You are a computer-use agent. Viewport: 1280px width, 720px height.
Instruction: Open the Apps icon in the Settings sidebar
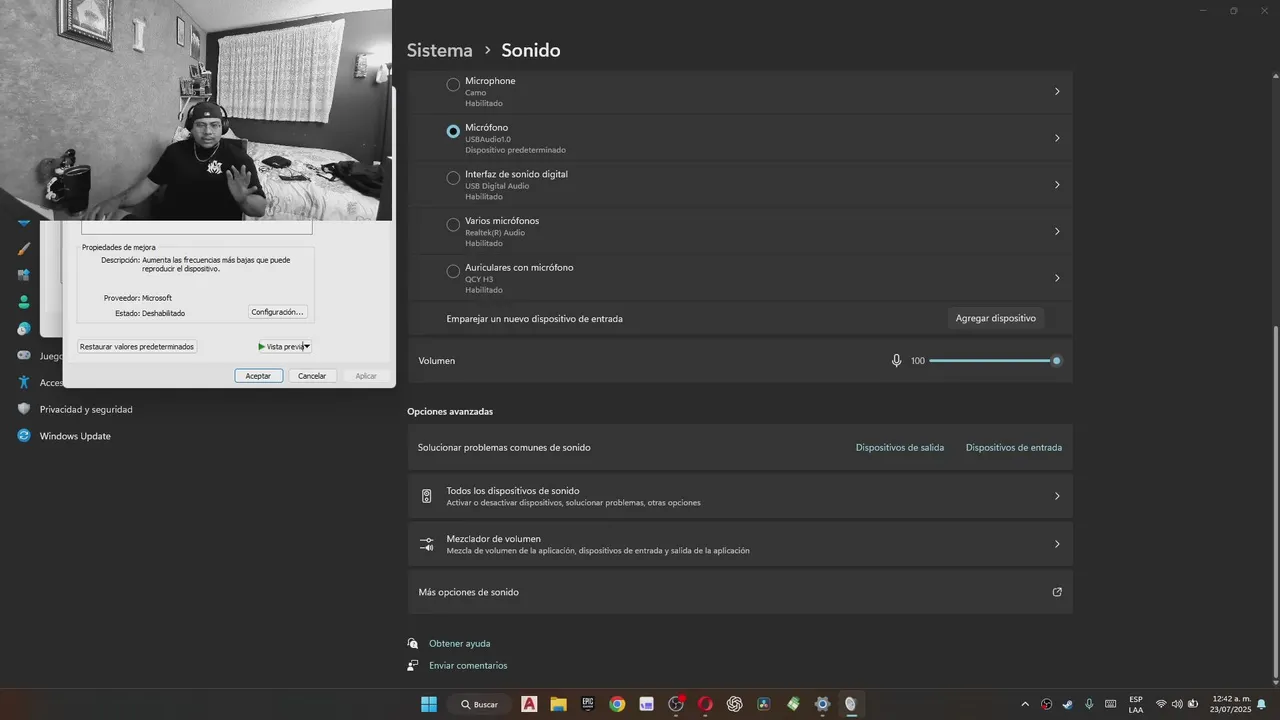click(24, 275)
